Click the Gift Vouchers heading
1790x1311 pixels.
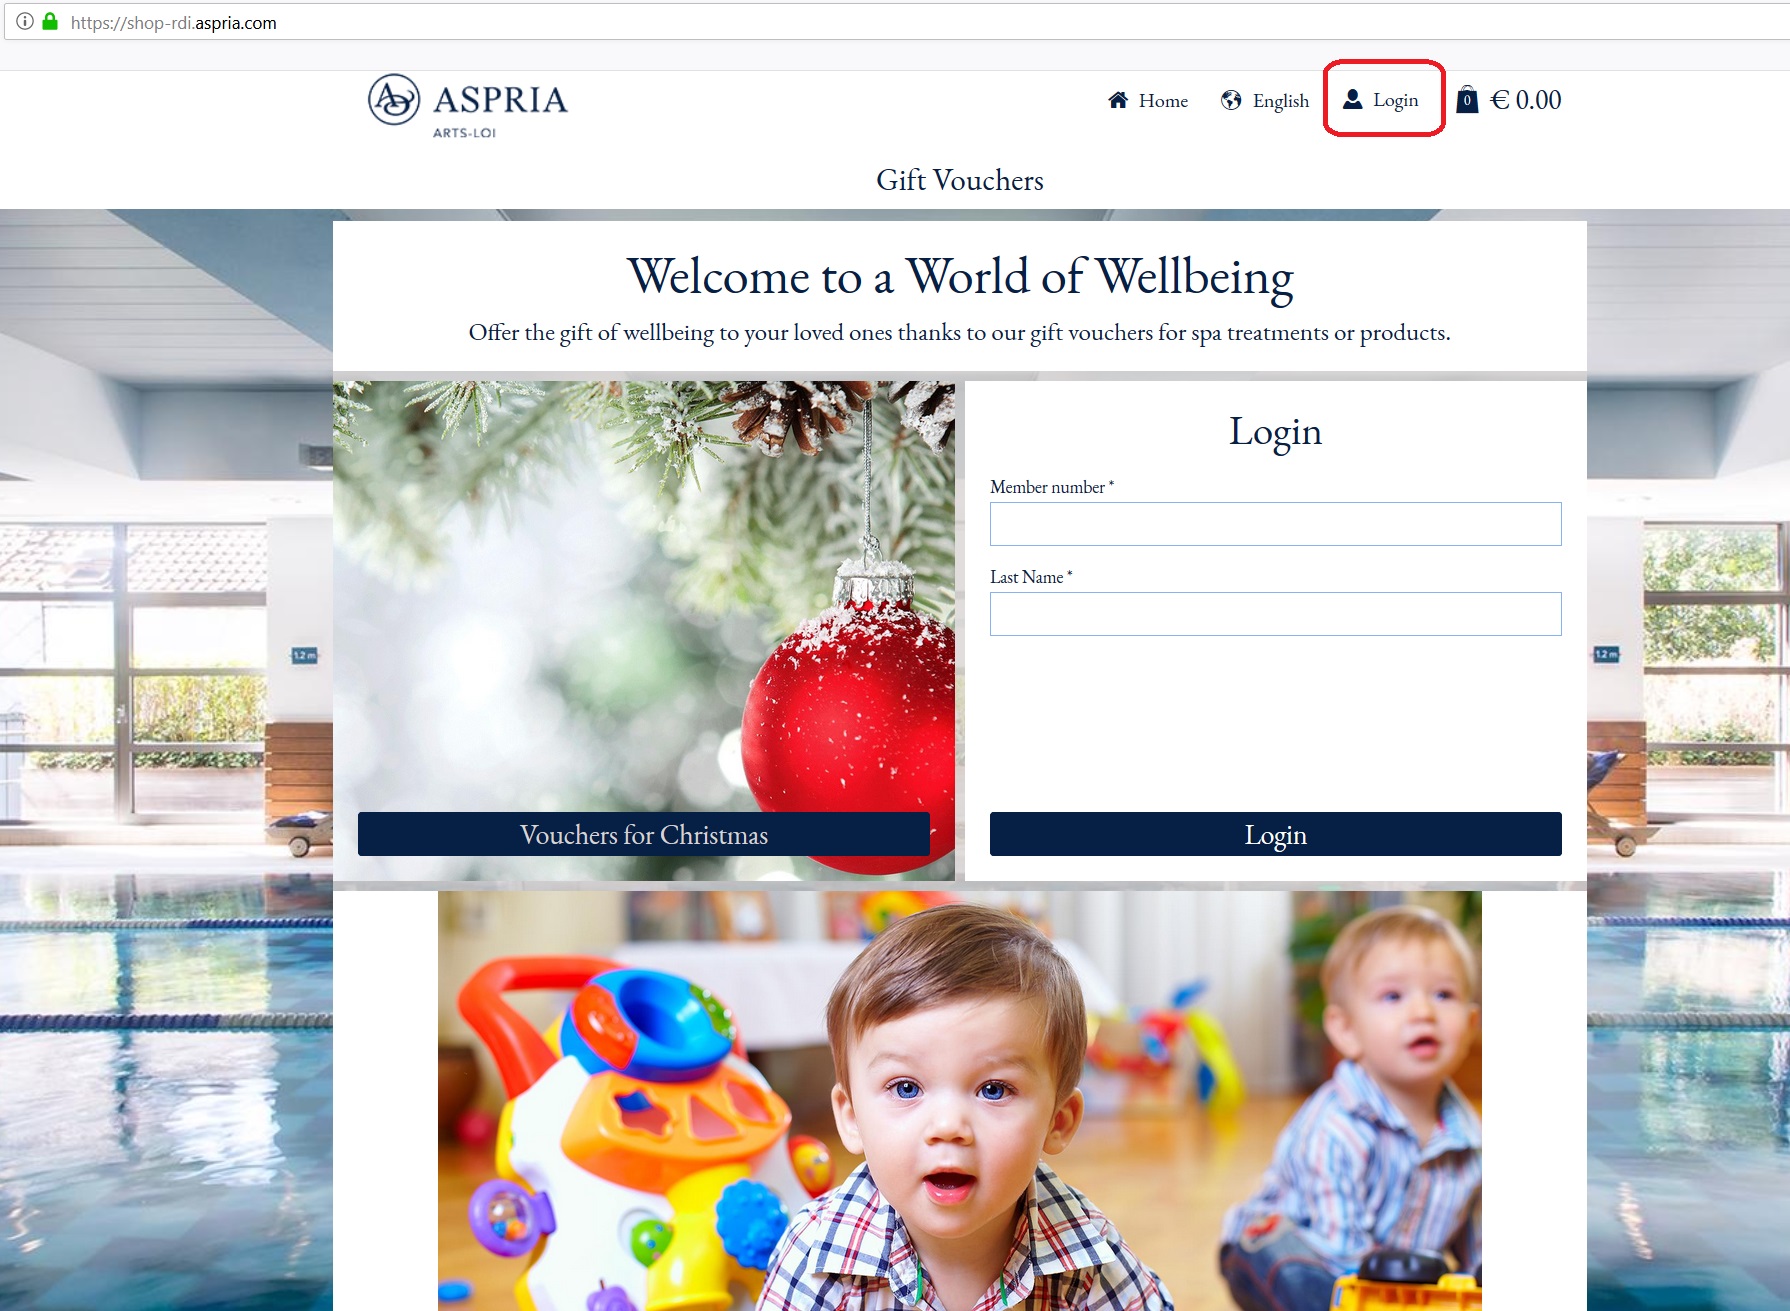(960, 180)
